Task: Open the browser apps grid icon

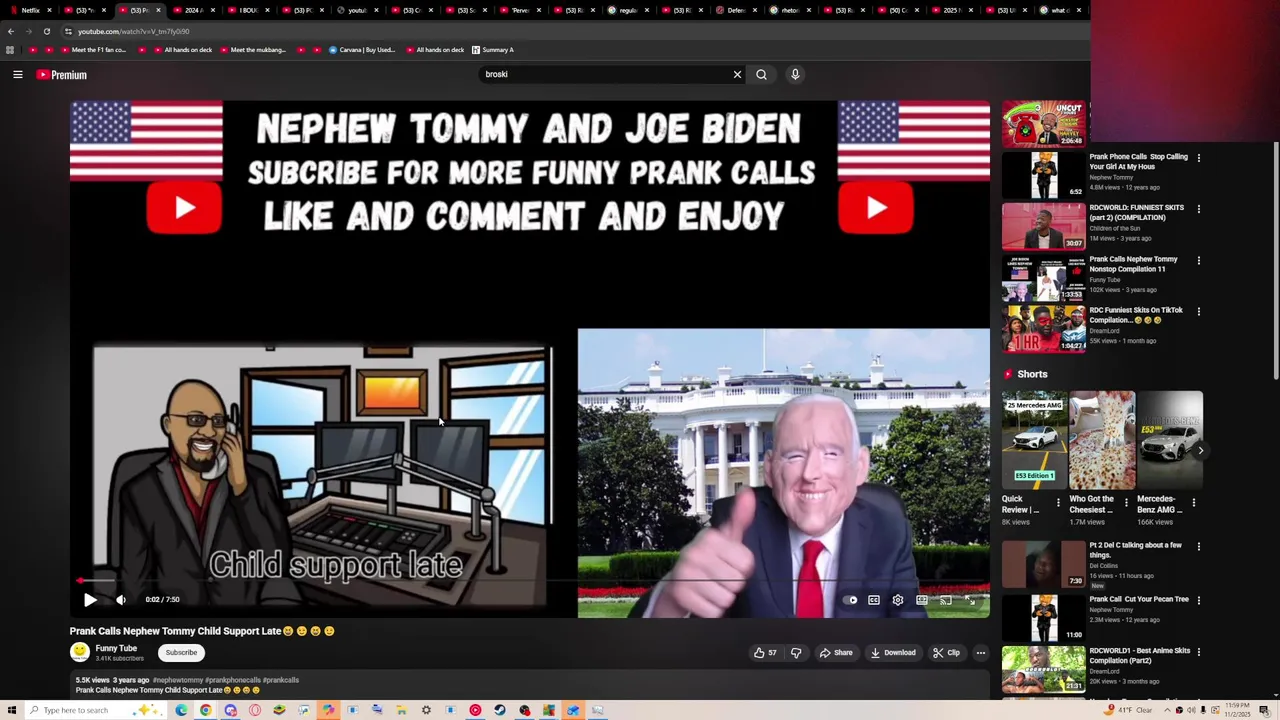Action: [10, 50]
